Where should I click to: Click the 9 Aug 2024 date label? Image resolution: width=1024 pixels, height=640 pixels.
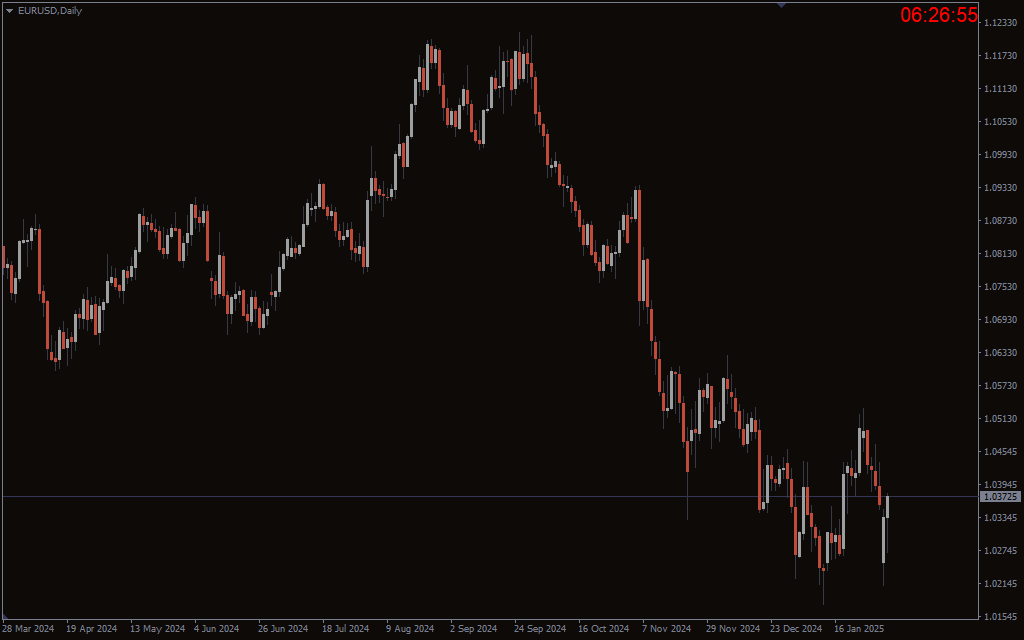tap(410, 629)
